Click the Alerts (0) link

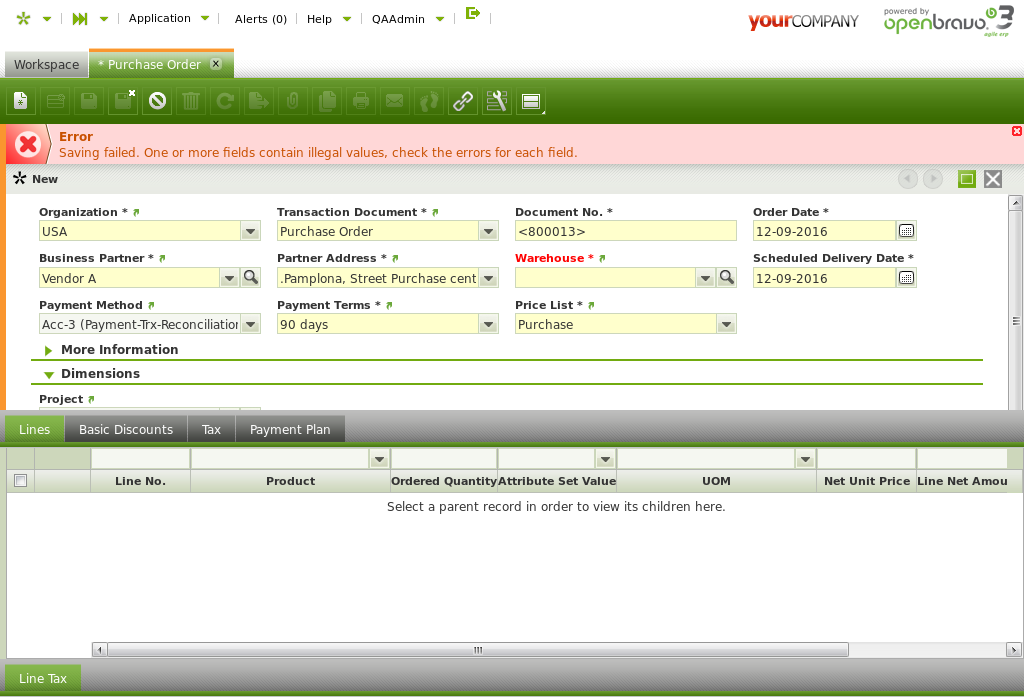pyautogui.click(x=261, y=19)
